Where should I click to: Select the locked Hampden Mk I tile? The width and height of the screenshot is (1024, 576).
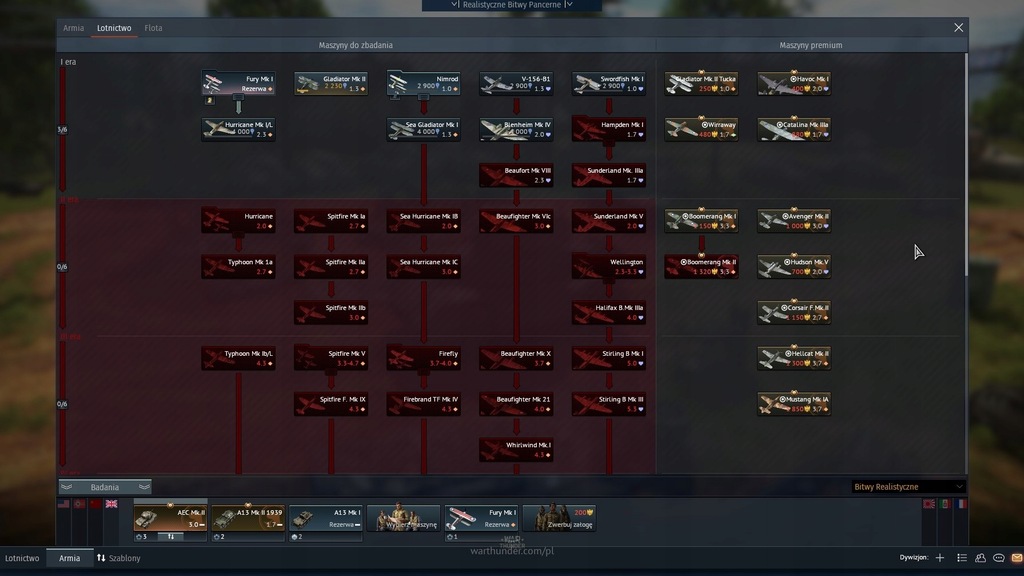[x=609, y=129]
